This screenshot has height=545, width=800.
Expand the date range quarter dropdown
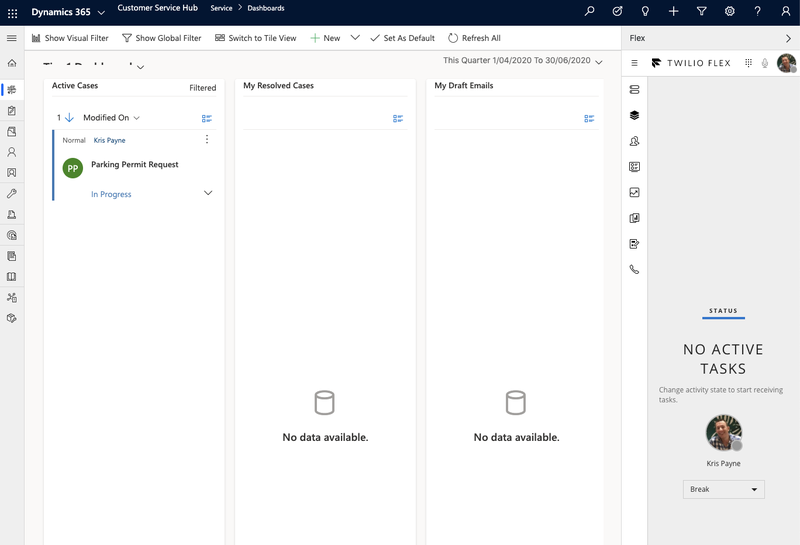click(599, 62)
